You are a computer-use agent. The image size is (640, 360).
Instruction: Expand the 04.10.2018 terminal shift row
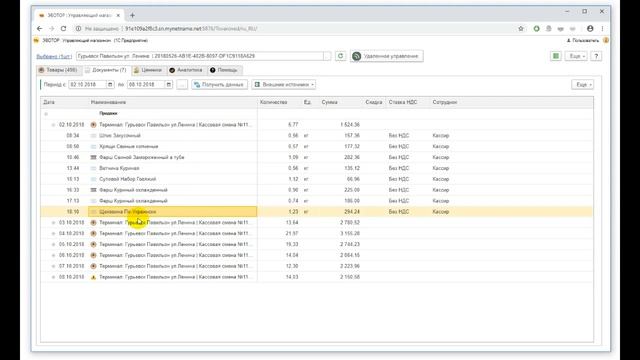[53, 233]
